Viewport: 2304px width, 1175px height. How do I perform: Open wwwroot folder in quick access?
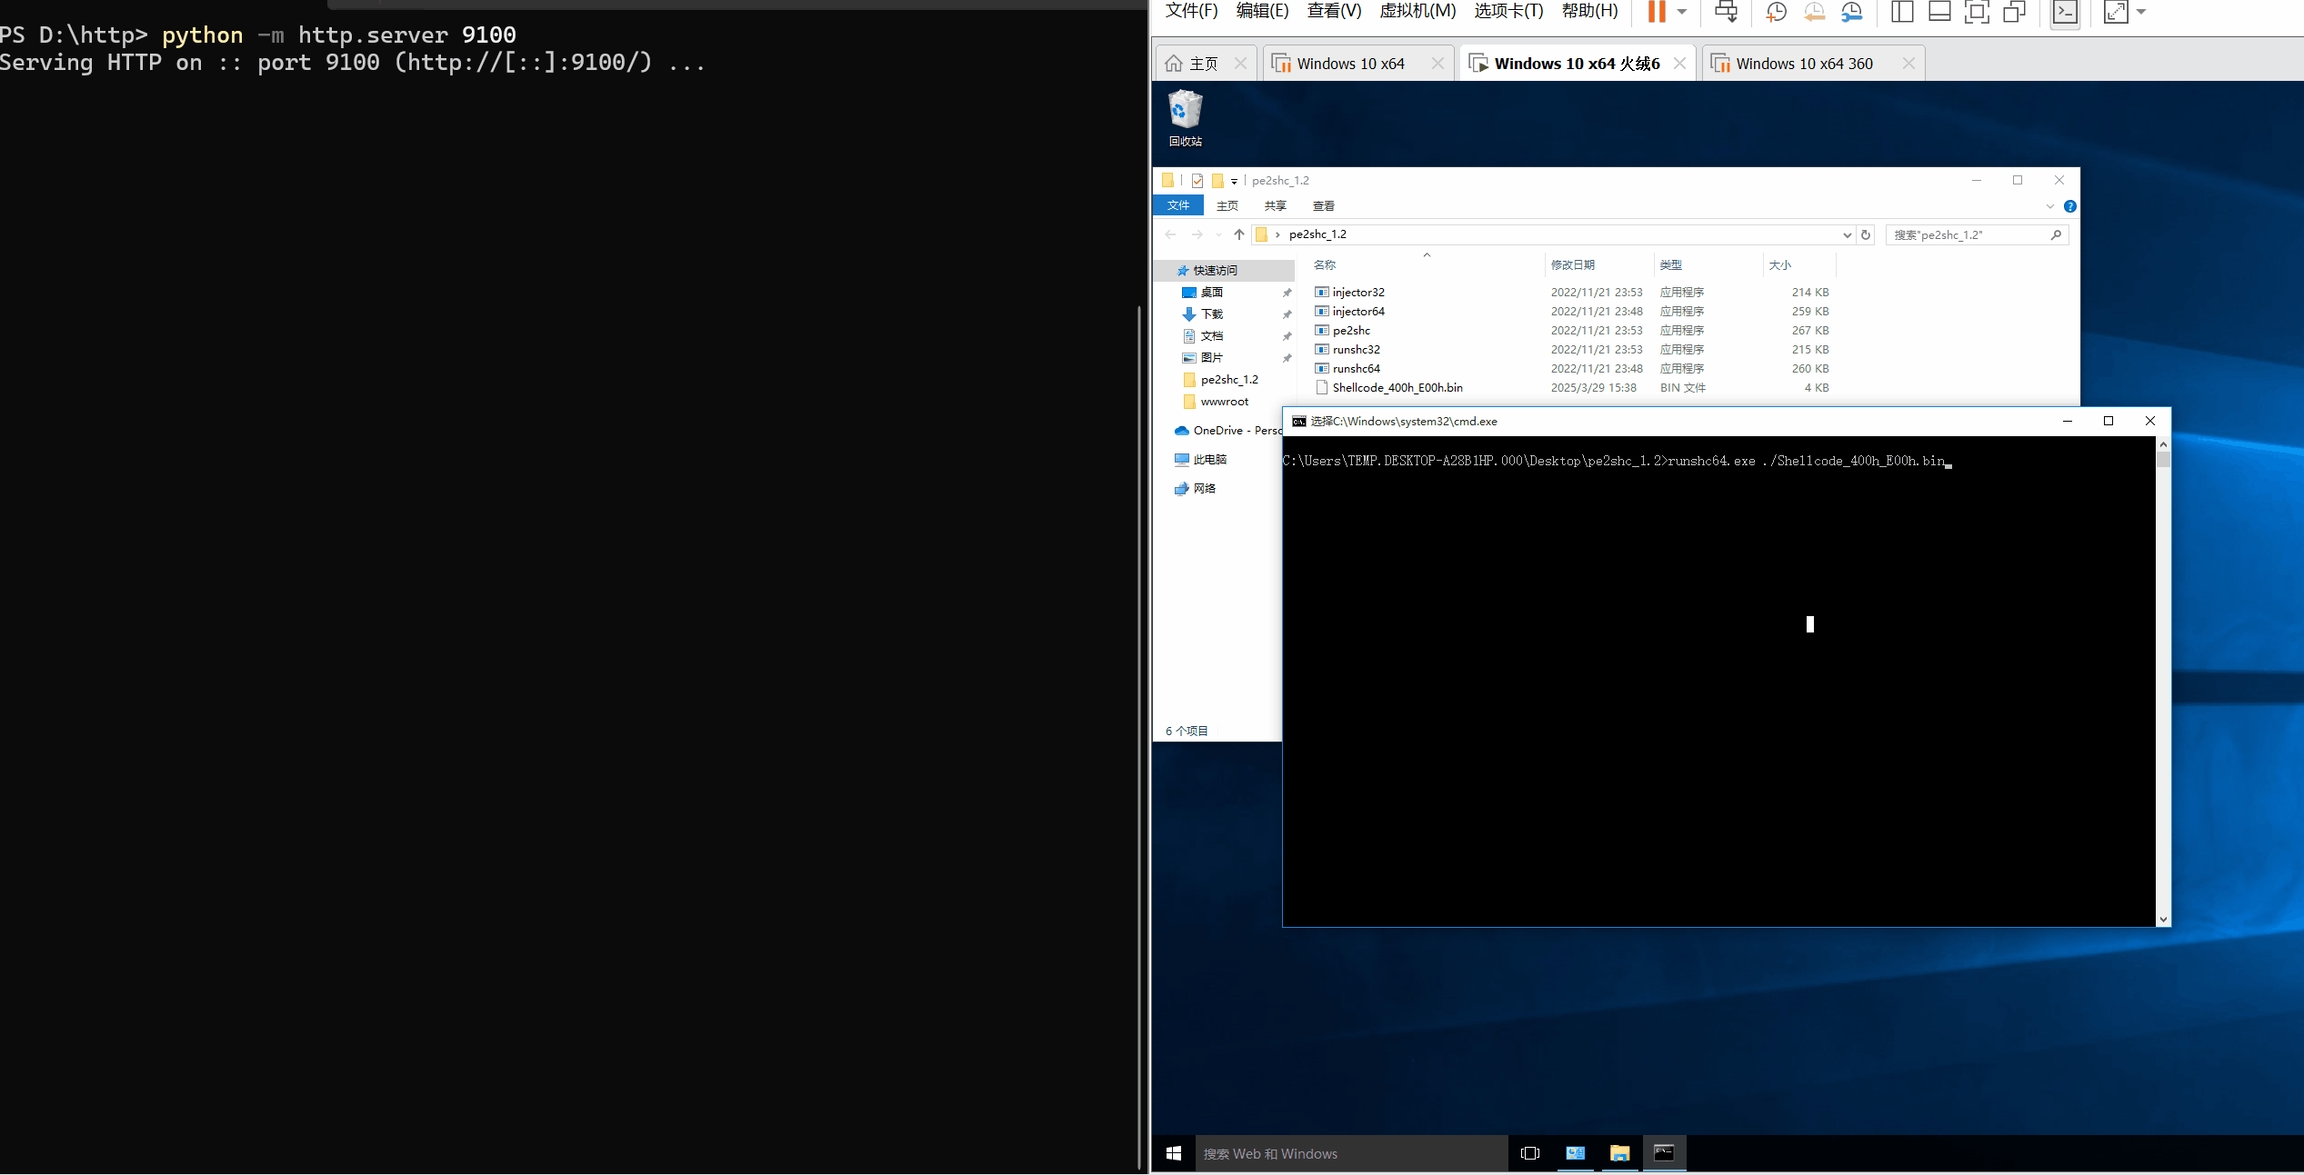(1224, 401)
